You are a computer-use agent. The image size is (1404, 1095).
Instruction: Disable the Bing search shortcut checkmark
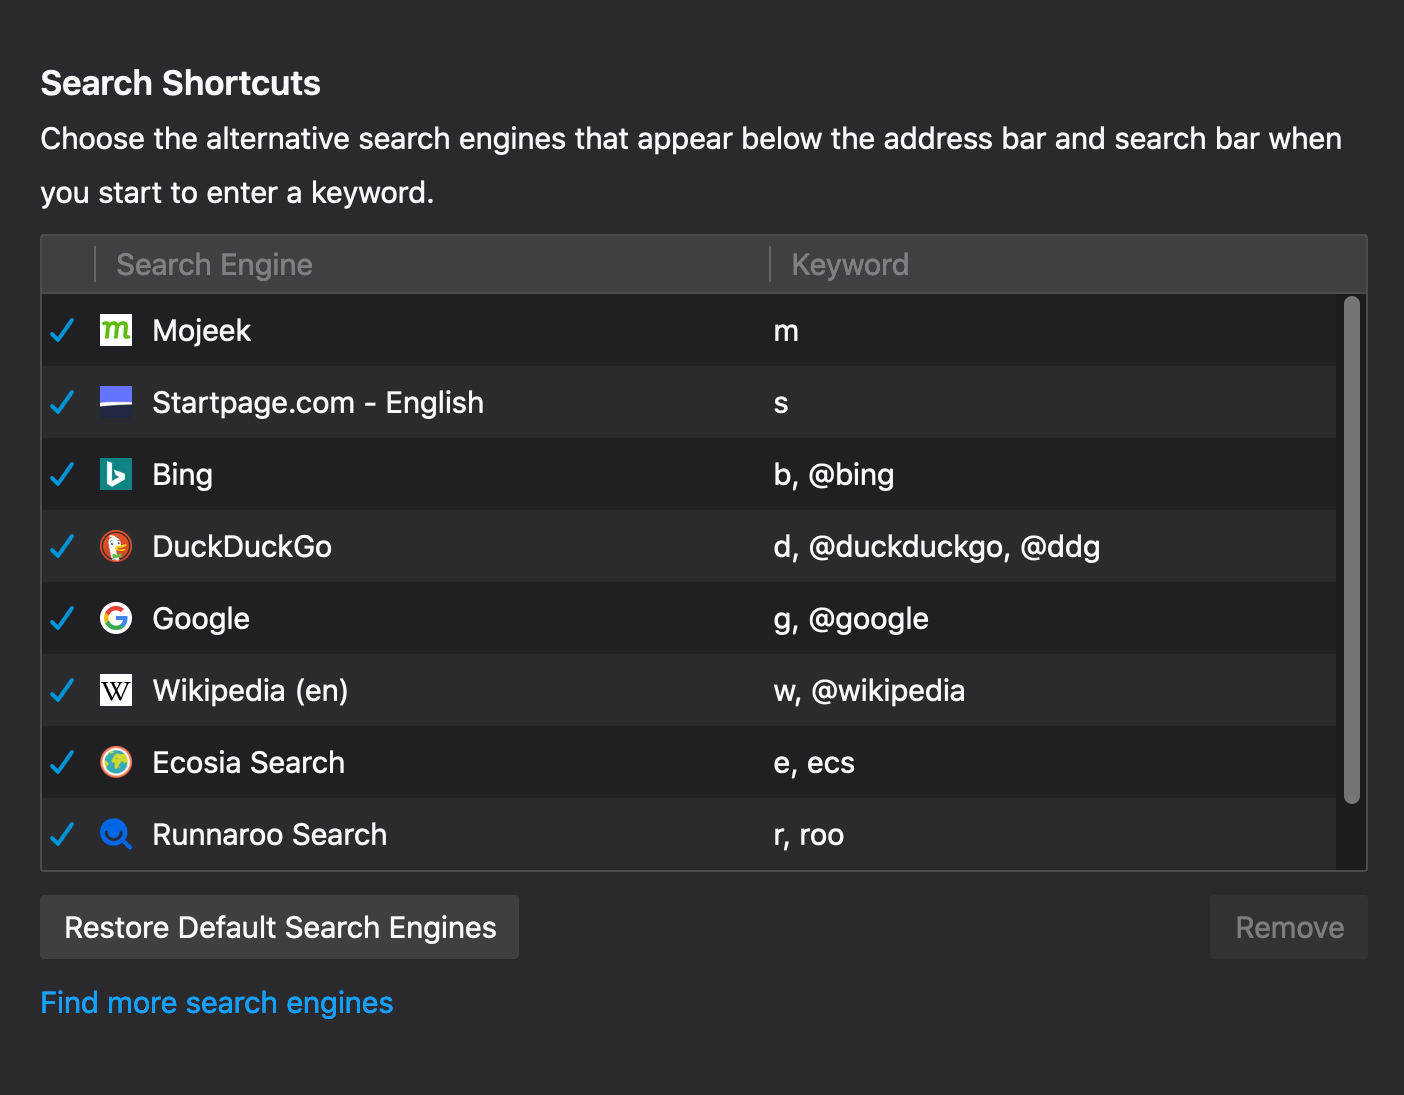62,474
